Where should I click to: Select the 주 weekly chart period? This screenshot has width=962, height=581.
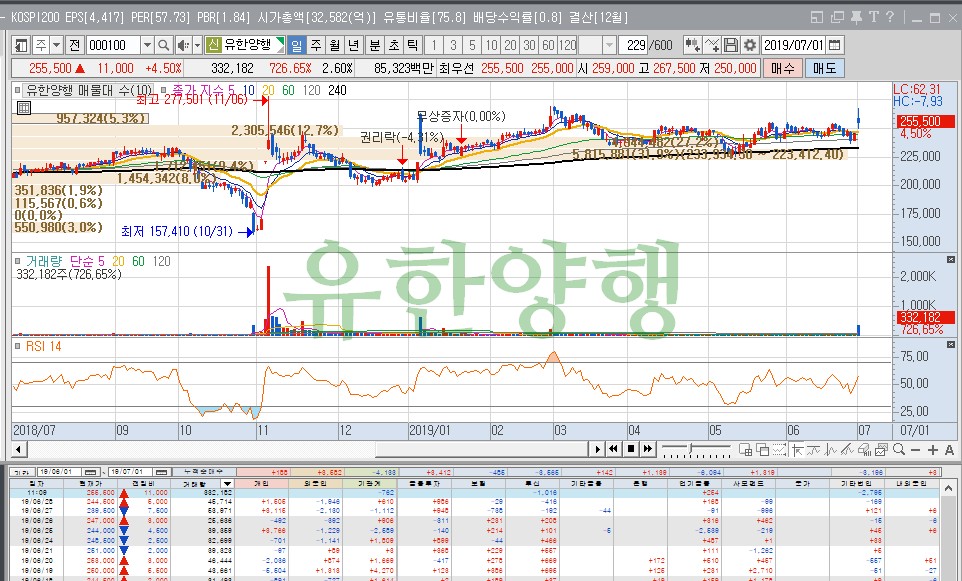click(315, 45)
